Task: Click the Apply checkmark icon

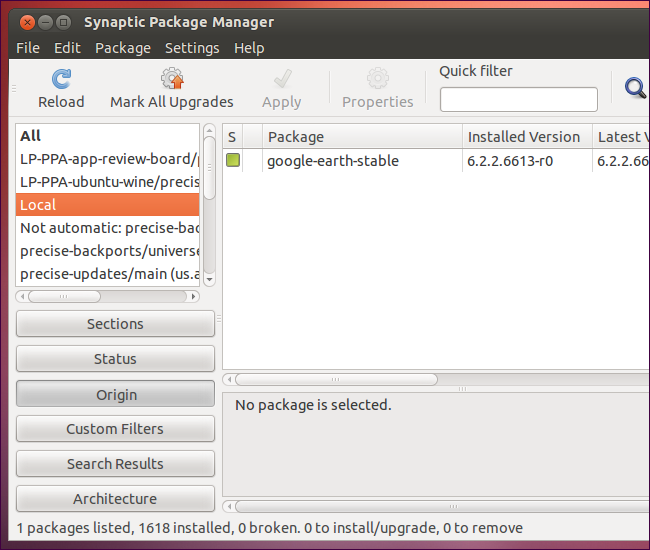Action: [x=281, y=80]
